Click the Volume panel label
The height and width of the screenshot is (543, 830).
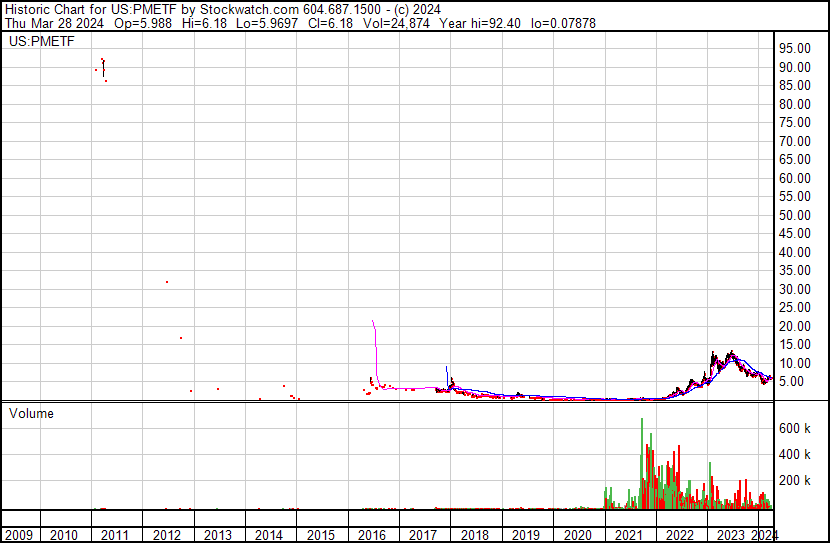click(x=31, y=413)
